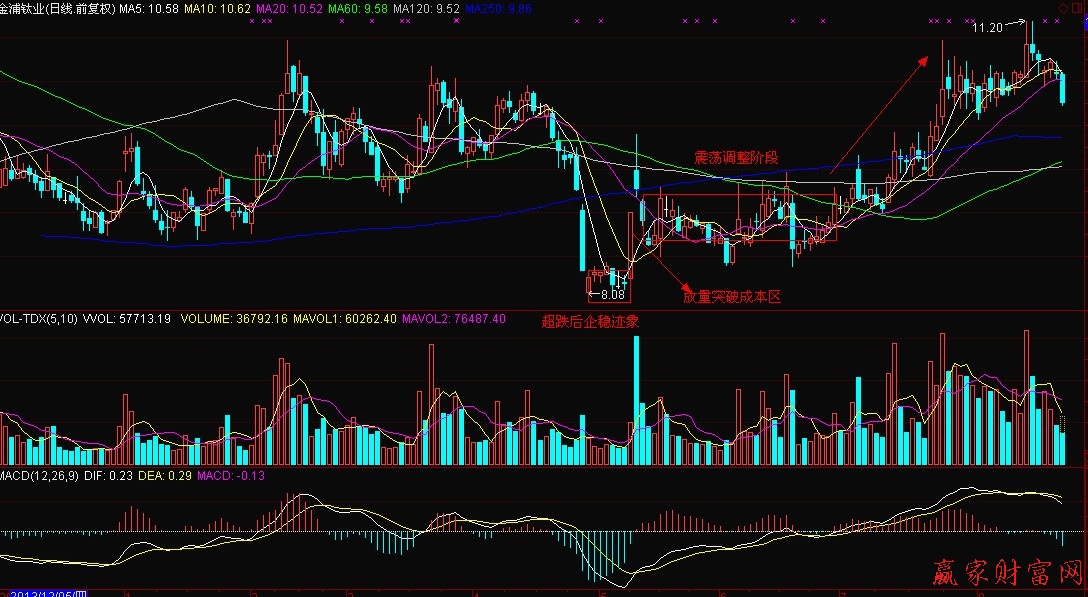Click the 赢家财富网 watermark link
This screenshot has height=597, width=1088.
1007,573
